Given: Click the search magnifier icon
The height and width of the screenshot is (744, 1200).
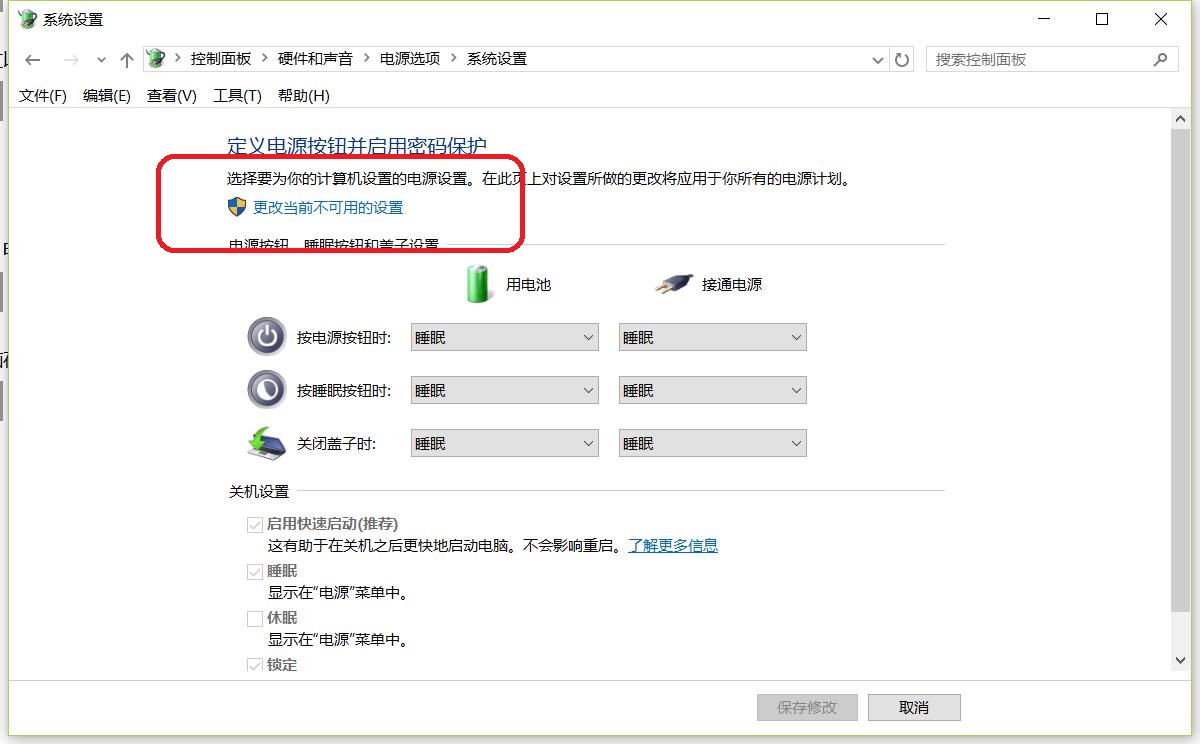Looking at the screenshot, I should 1160,59.
